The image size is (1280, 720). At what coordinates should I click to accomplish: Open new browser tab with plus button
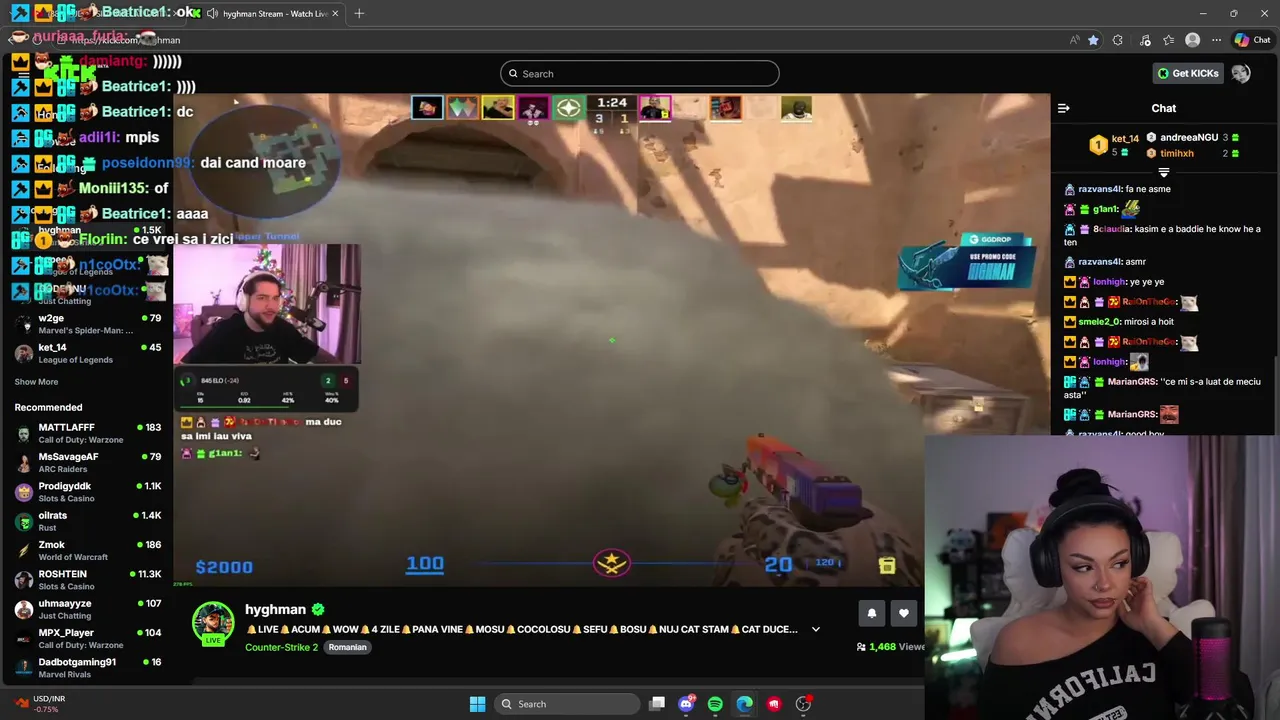(x=359, y=13)
